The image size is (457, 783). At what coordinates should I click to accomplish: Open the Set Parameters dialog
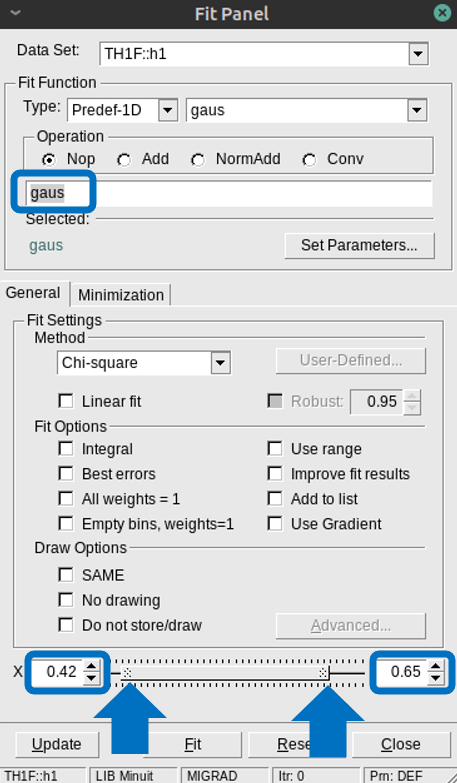point(359,245)
